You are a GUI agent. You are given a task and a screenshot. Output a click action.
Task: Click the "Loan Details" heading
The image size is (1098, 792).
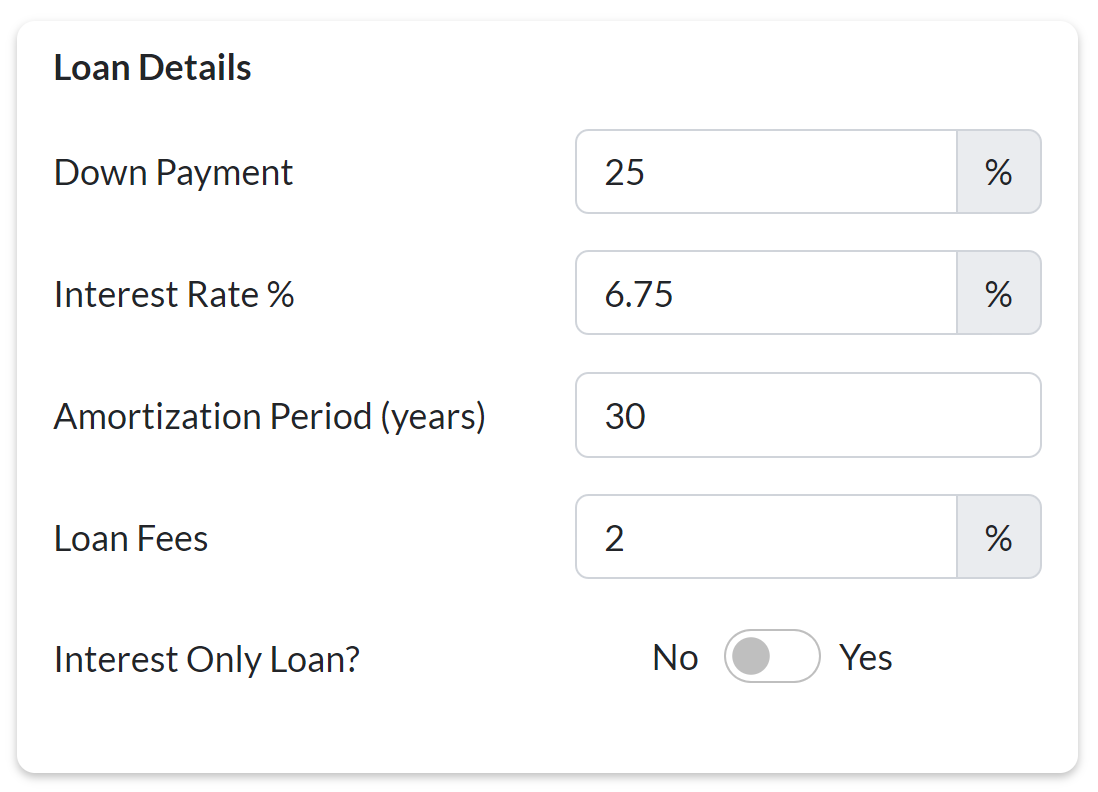coord(152,68)
